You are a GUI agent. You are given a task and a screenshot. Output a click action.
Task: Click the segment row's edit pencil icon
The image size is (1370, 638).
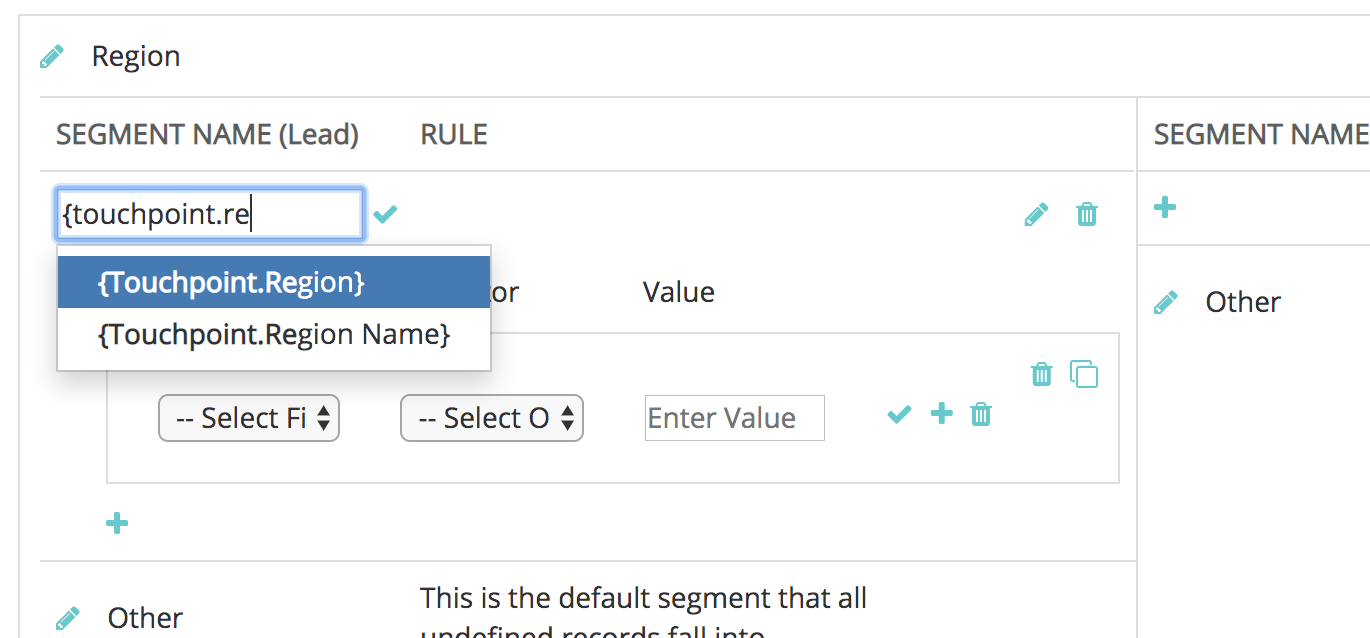coord(1037,214)
